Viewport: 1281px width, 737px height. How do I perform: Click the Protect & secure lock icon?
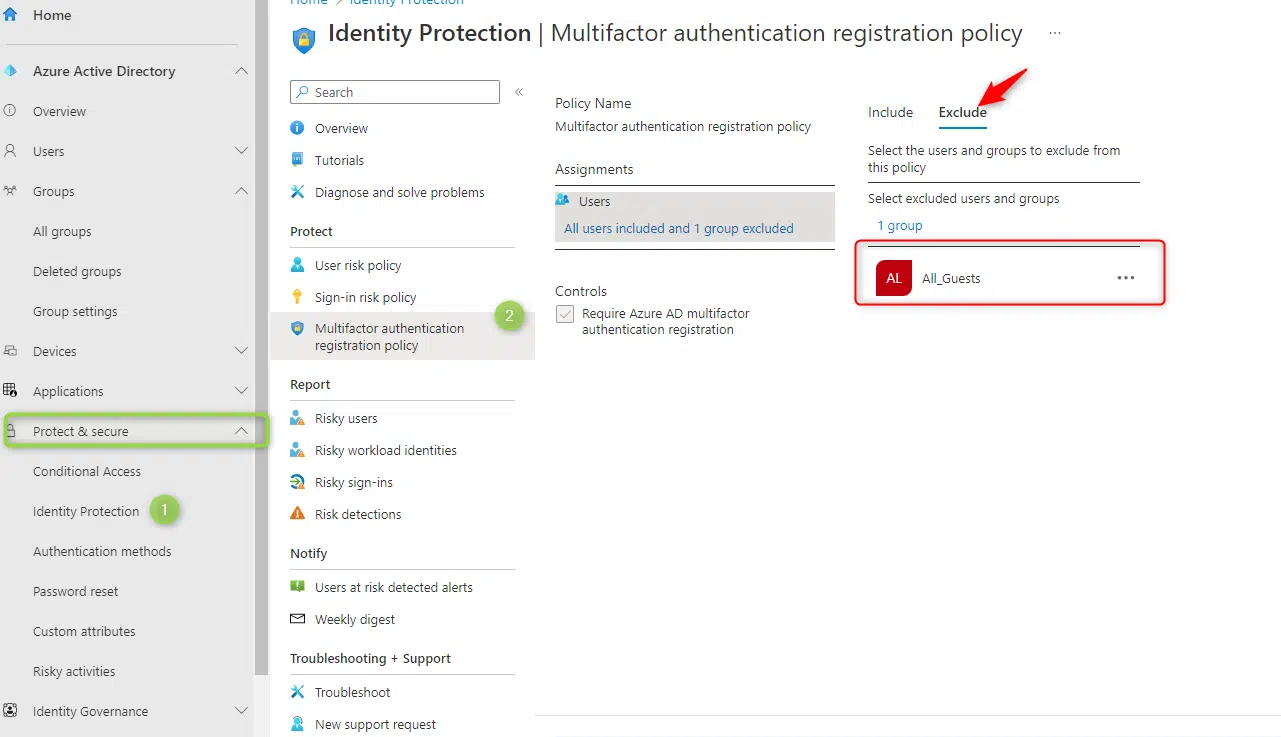pos(11,431)
